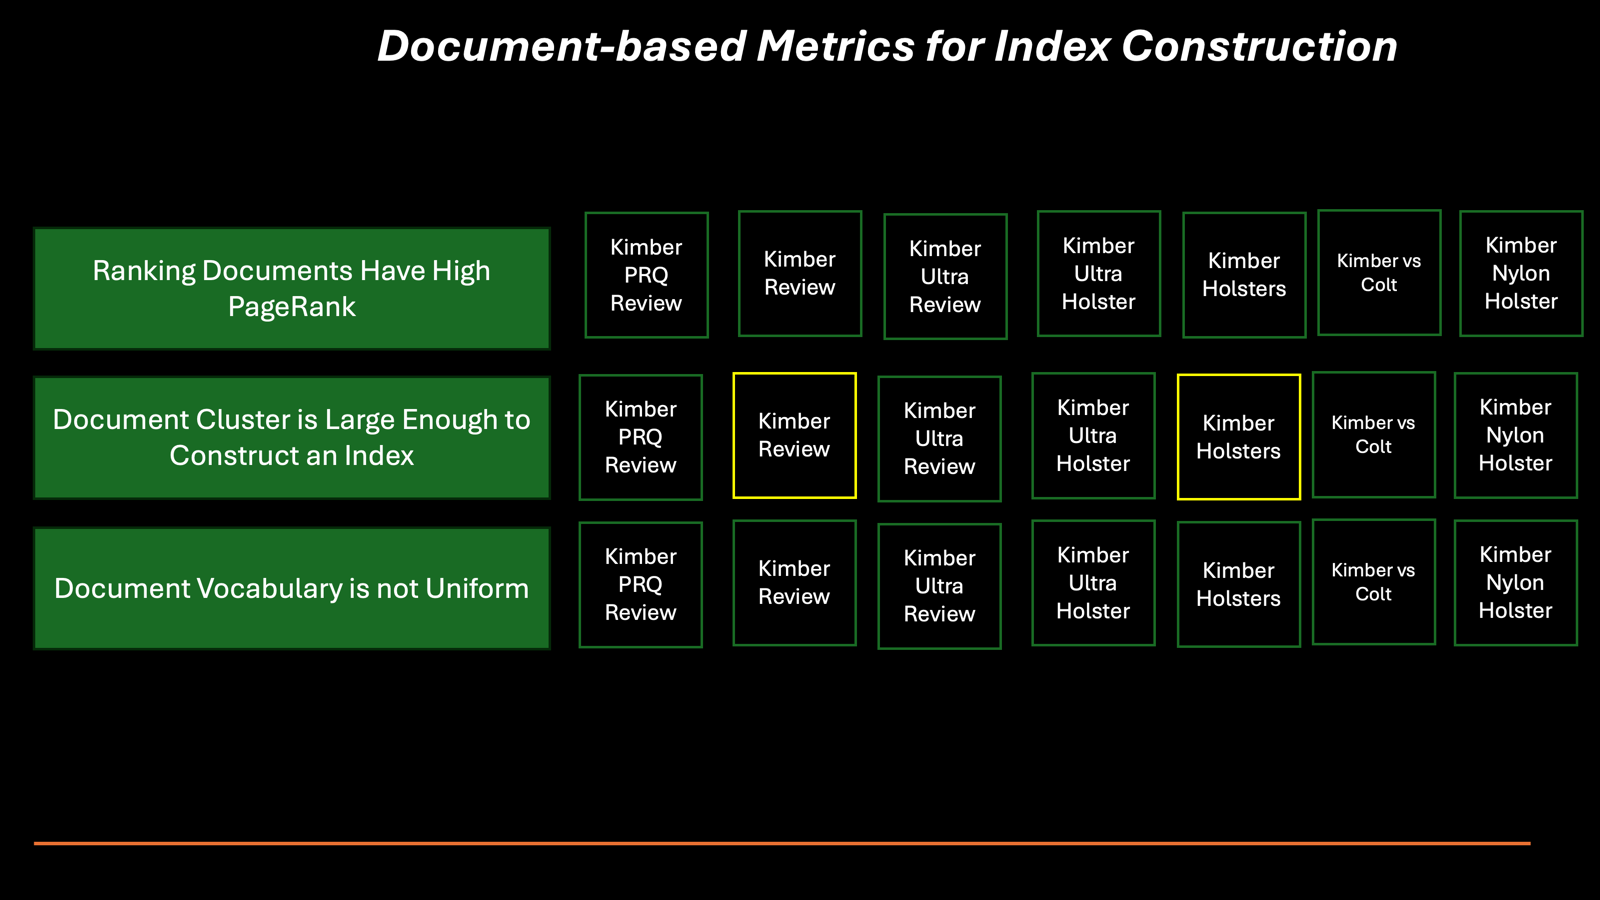Select Kimber Holsters in the bottom row
The width and height of the screenshot is (1600, 900).
pyautogui.click(x=1239, y=584)
